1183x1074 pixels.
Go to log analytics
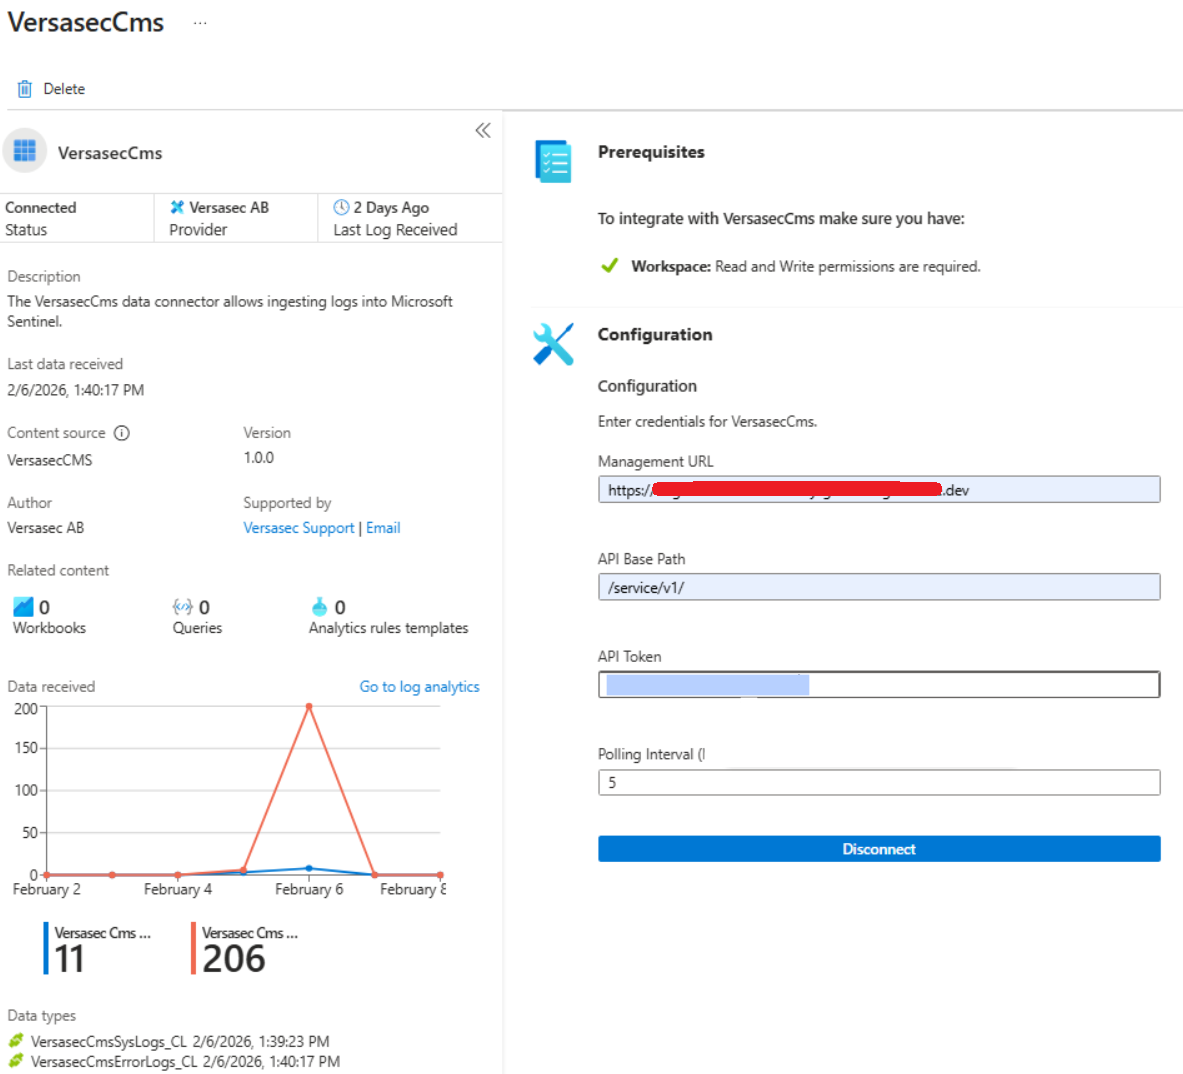[x=419, y=686]
